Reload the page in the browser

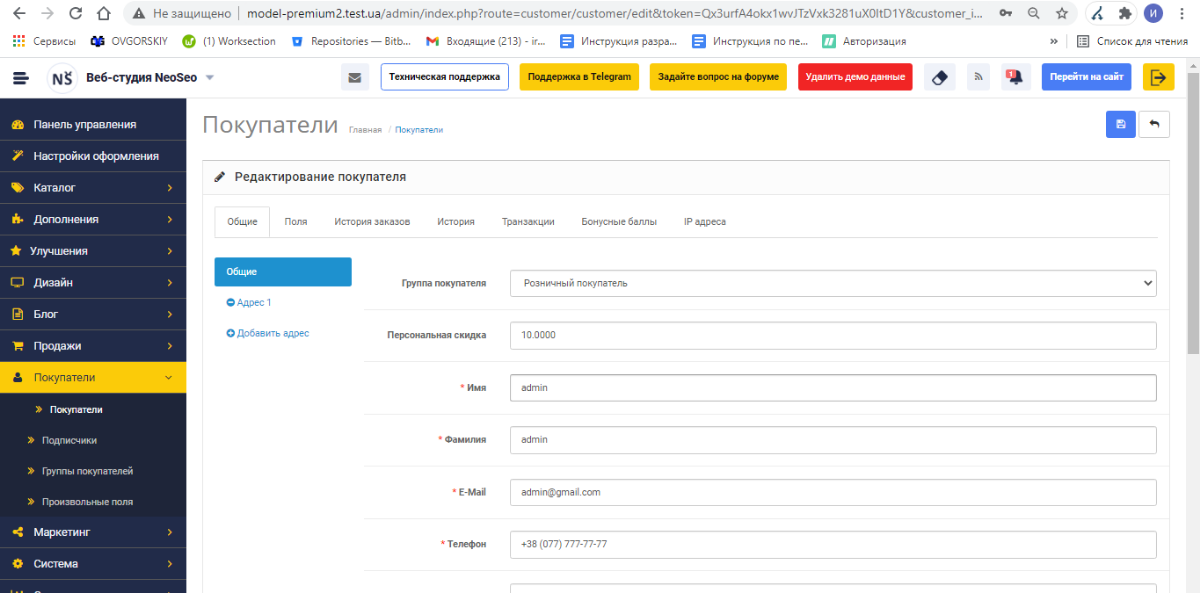(76, 14)
